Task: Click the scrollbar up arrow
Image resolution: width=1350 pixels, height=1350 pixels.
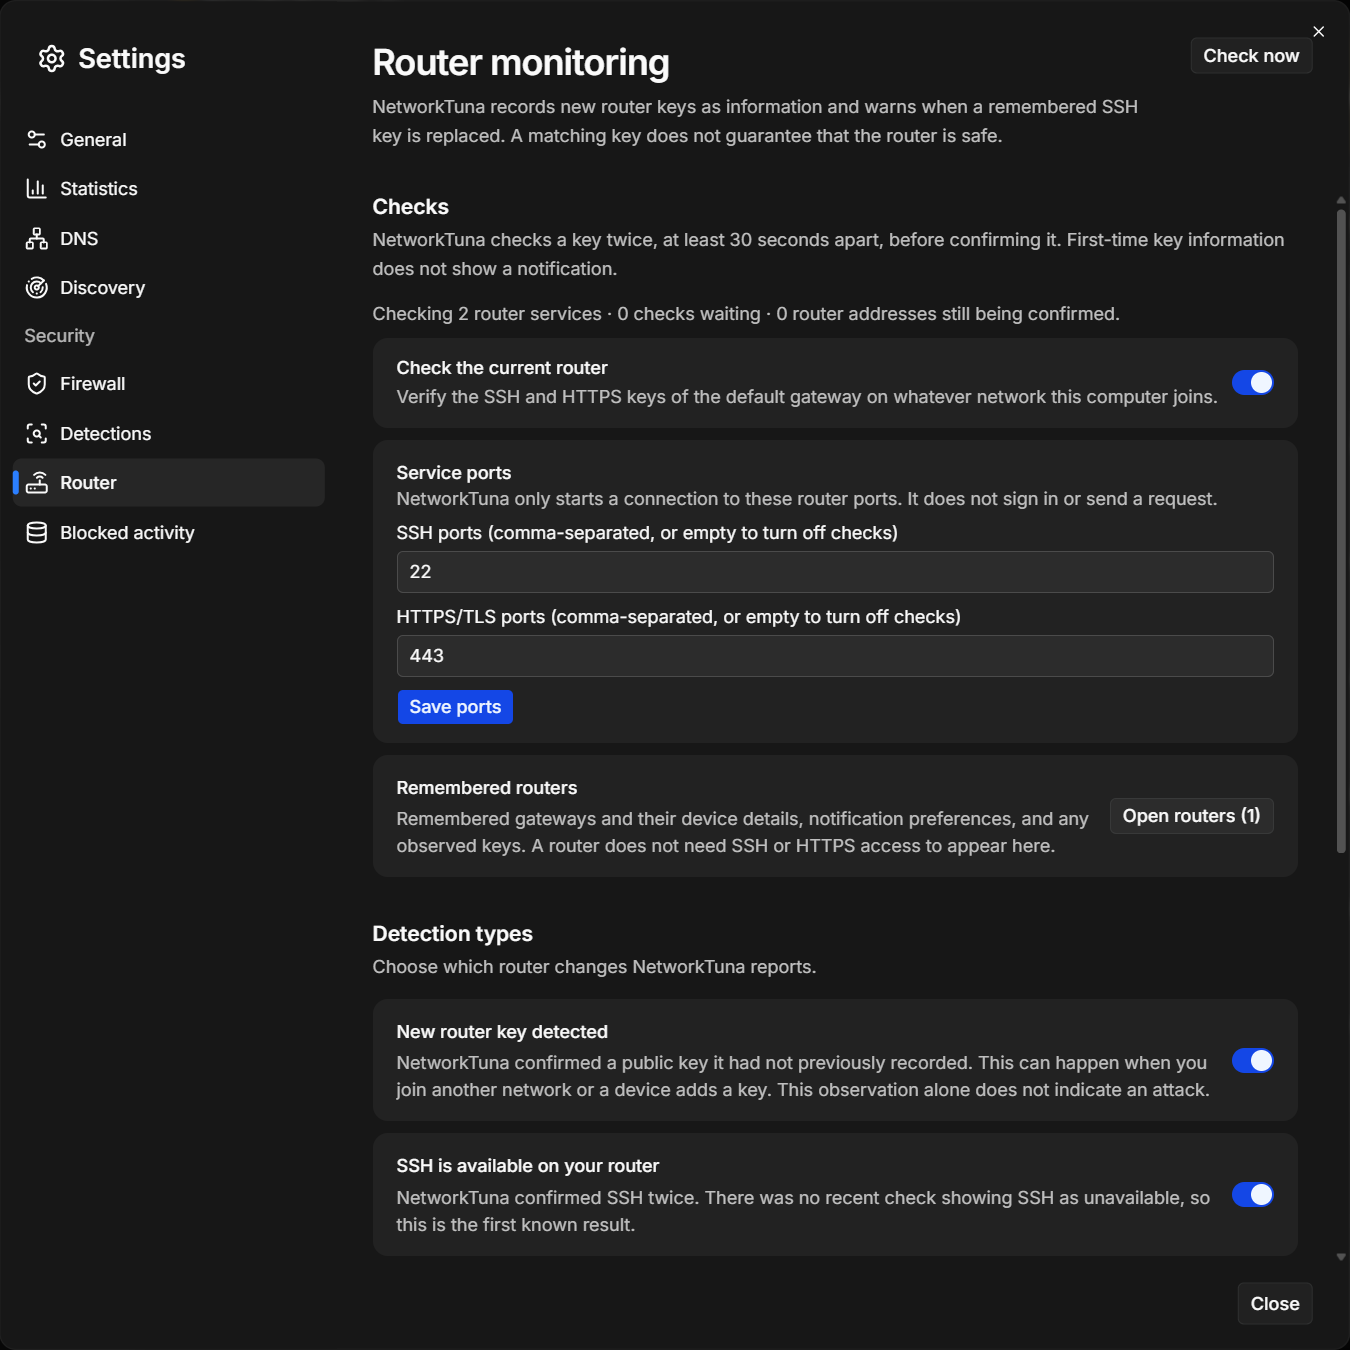Action: pos(1341,201)
